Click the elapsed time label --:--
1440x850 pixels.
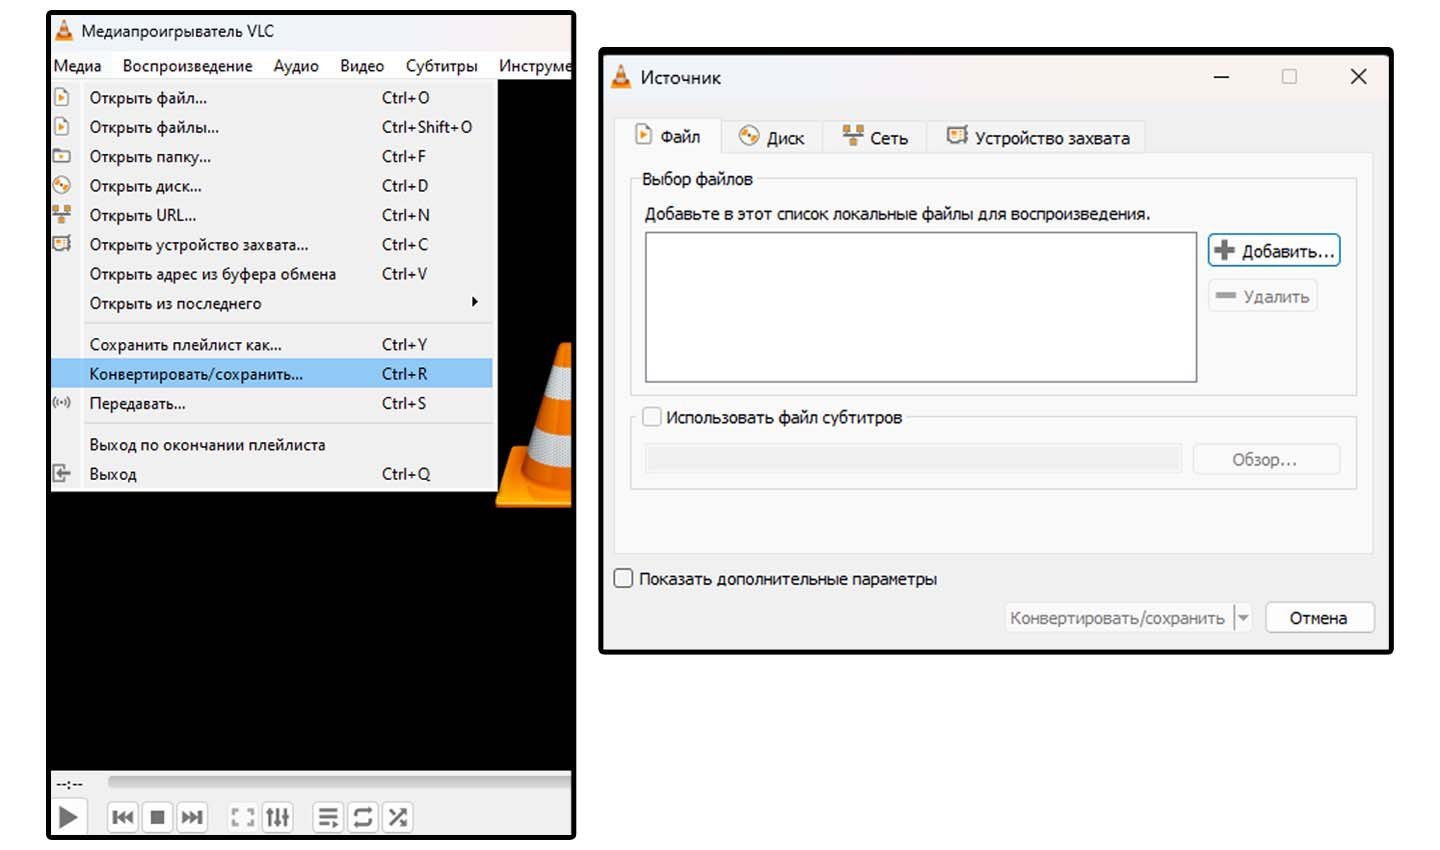pyautogui.click(x=69, y=784)
